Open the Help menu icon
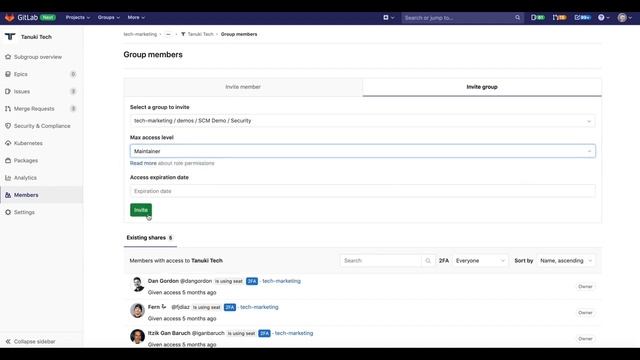This screenshot has width=640, height=360. [x=604, y=18]
